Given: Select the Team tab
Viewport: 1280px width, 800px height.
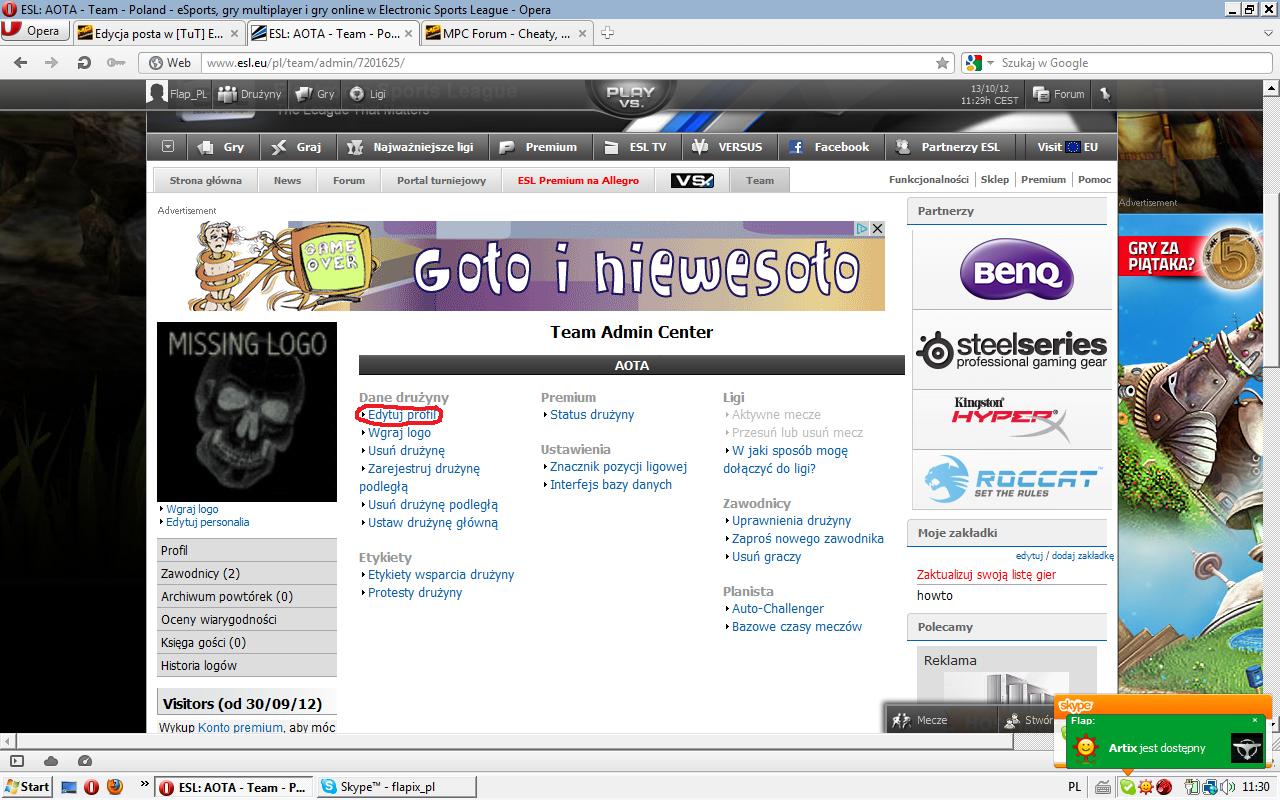Looking at the screenshot, I should click(760, 180).
